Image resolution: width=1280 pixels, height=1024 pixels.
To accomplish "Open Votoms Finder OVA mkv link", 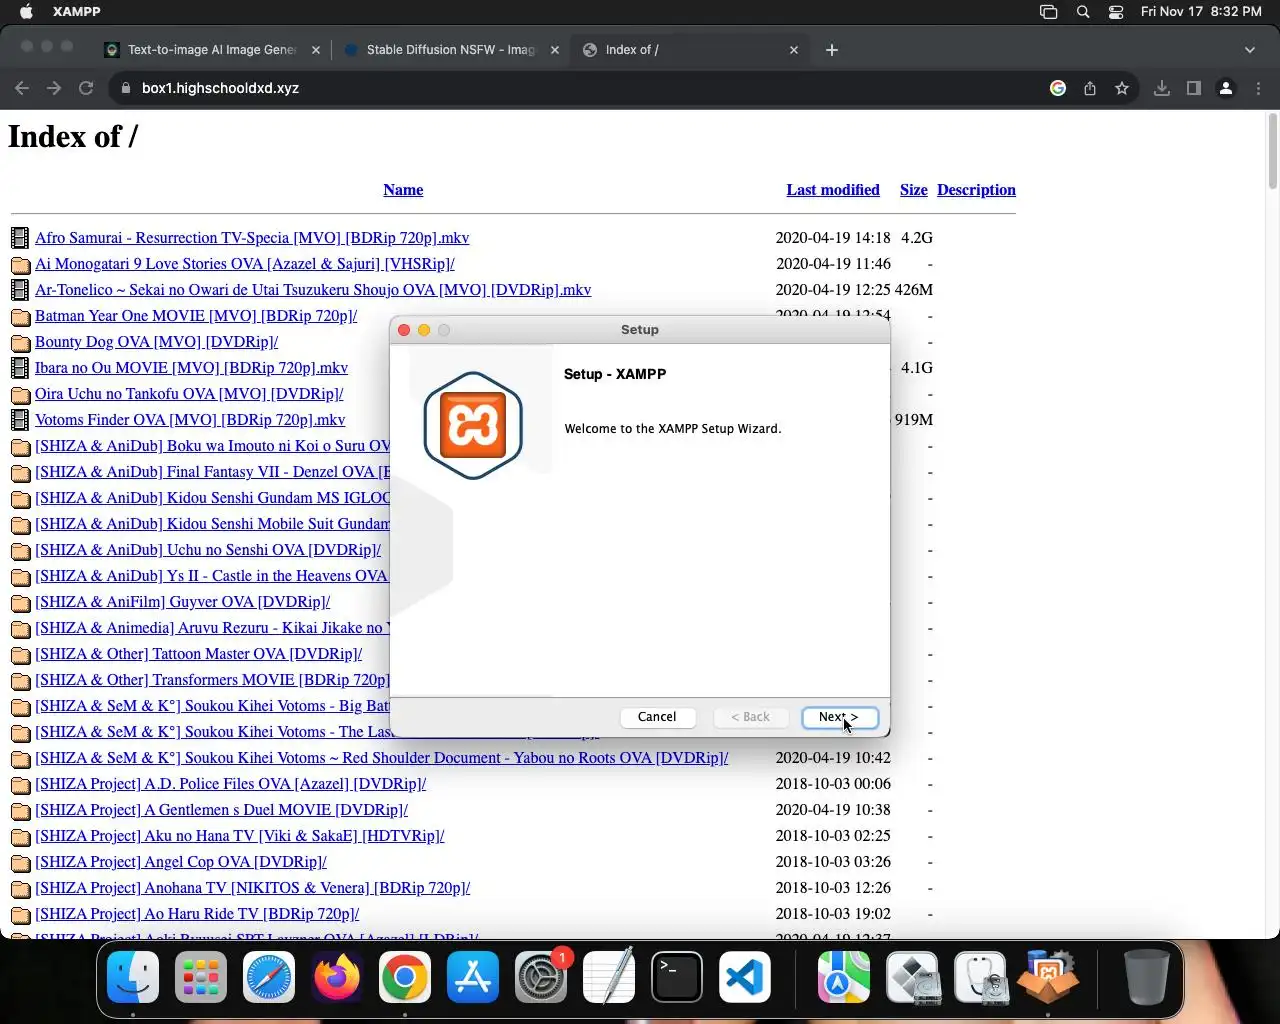I will click(x=190, y=420).
